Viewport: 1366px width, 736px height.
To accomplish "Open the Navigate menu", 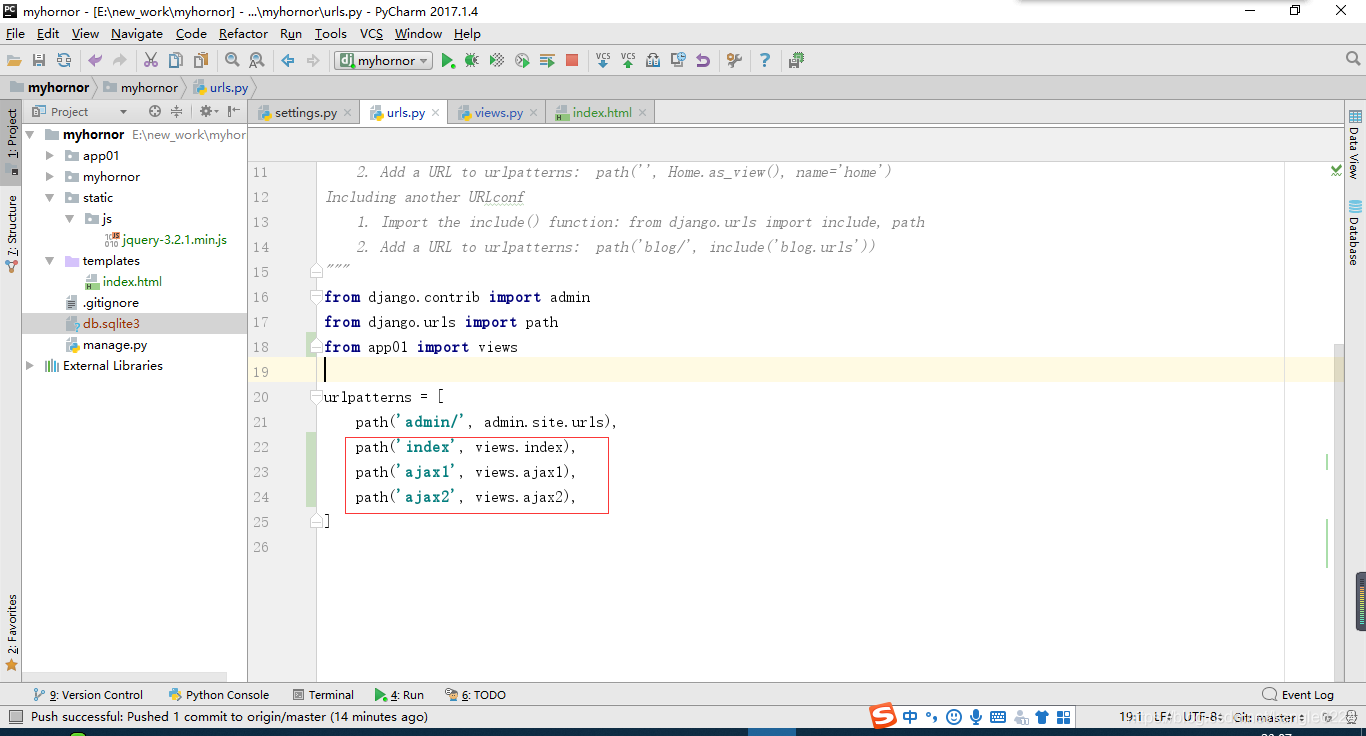I will (x=137, y=33).
